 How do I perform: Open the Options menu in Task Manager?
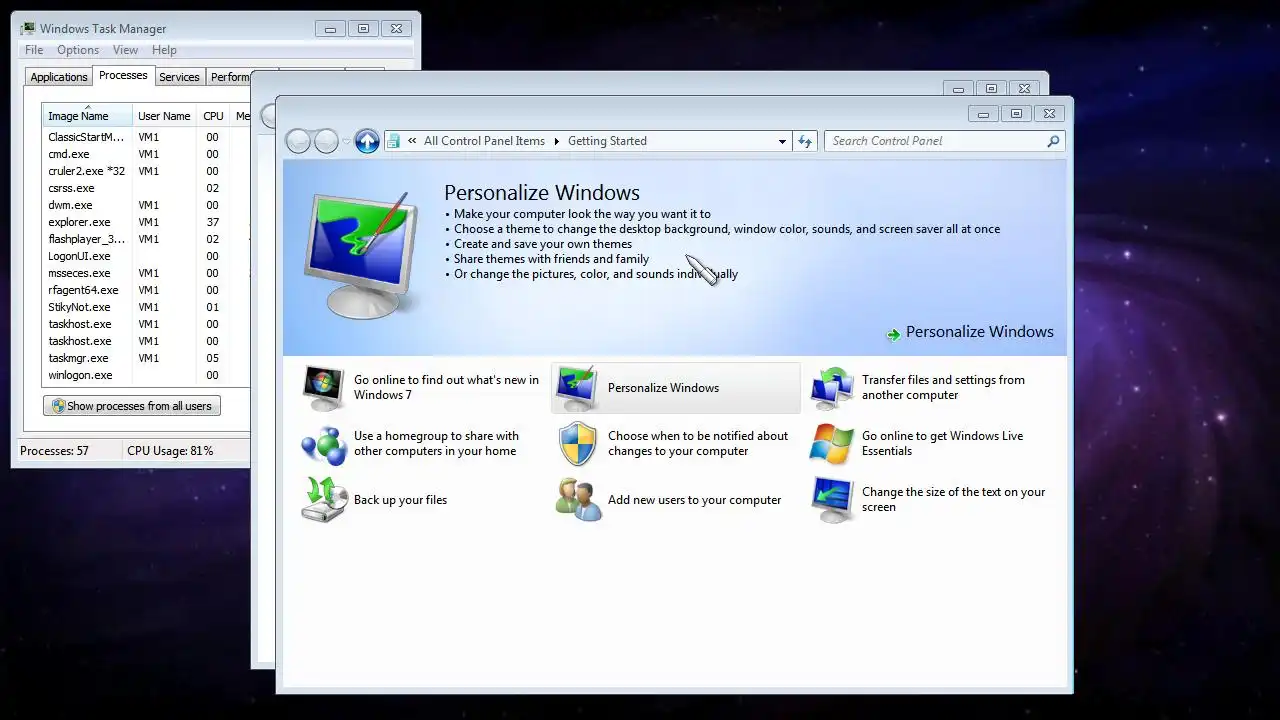tap(78, 50)
